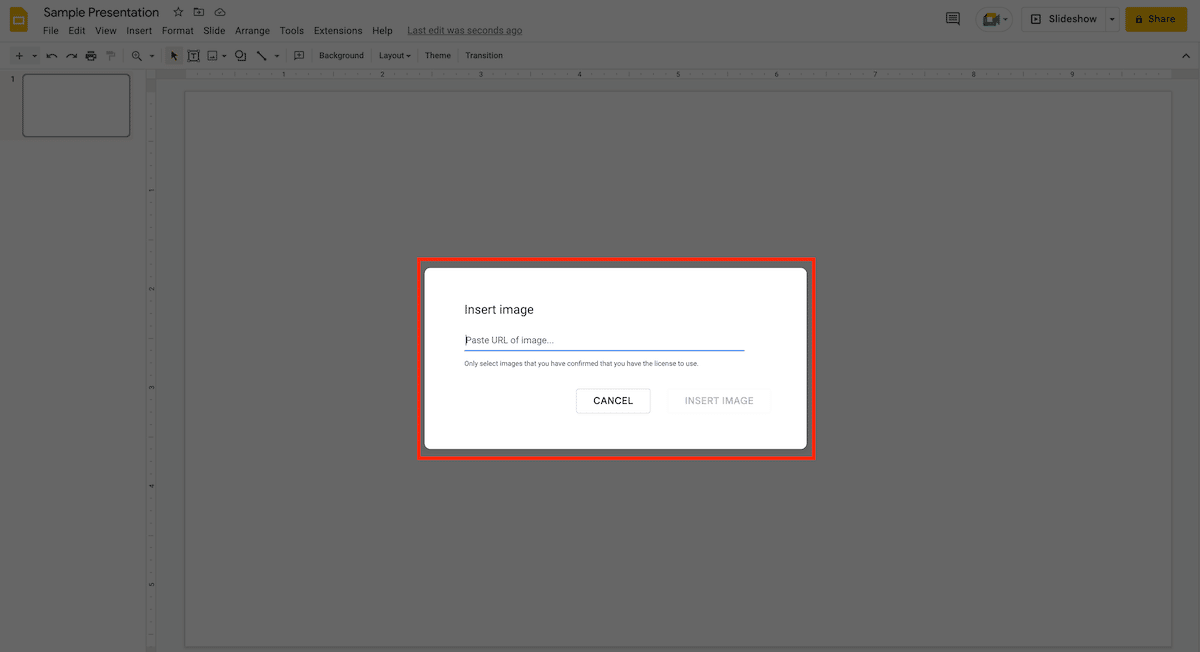Open the Layout dropdown
The image size is (1200, 652).
point(394,55)
